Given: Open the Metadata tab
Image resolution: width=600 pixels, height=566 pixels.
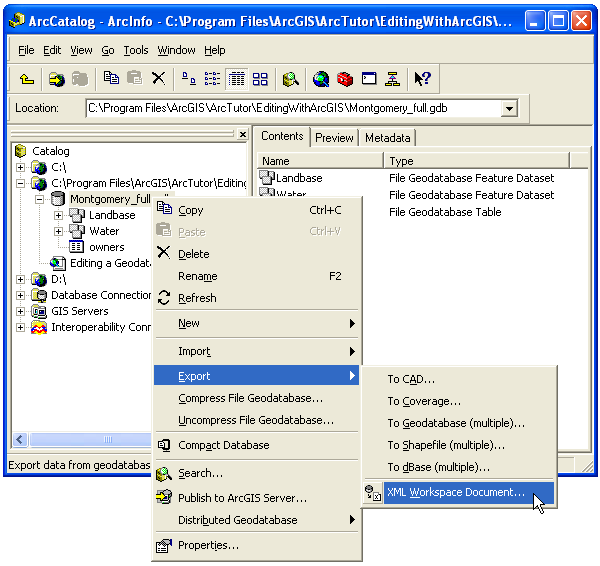Looking at the screenshot, I should click(x=386, y=138).
